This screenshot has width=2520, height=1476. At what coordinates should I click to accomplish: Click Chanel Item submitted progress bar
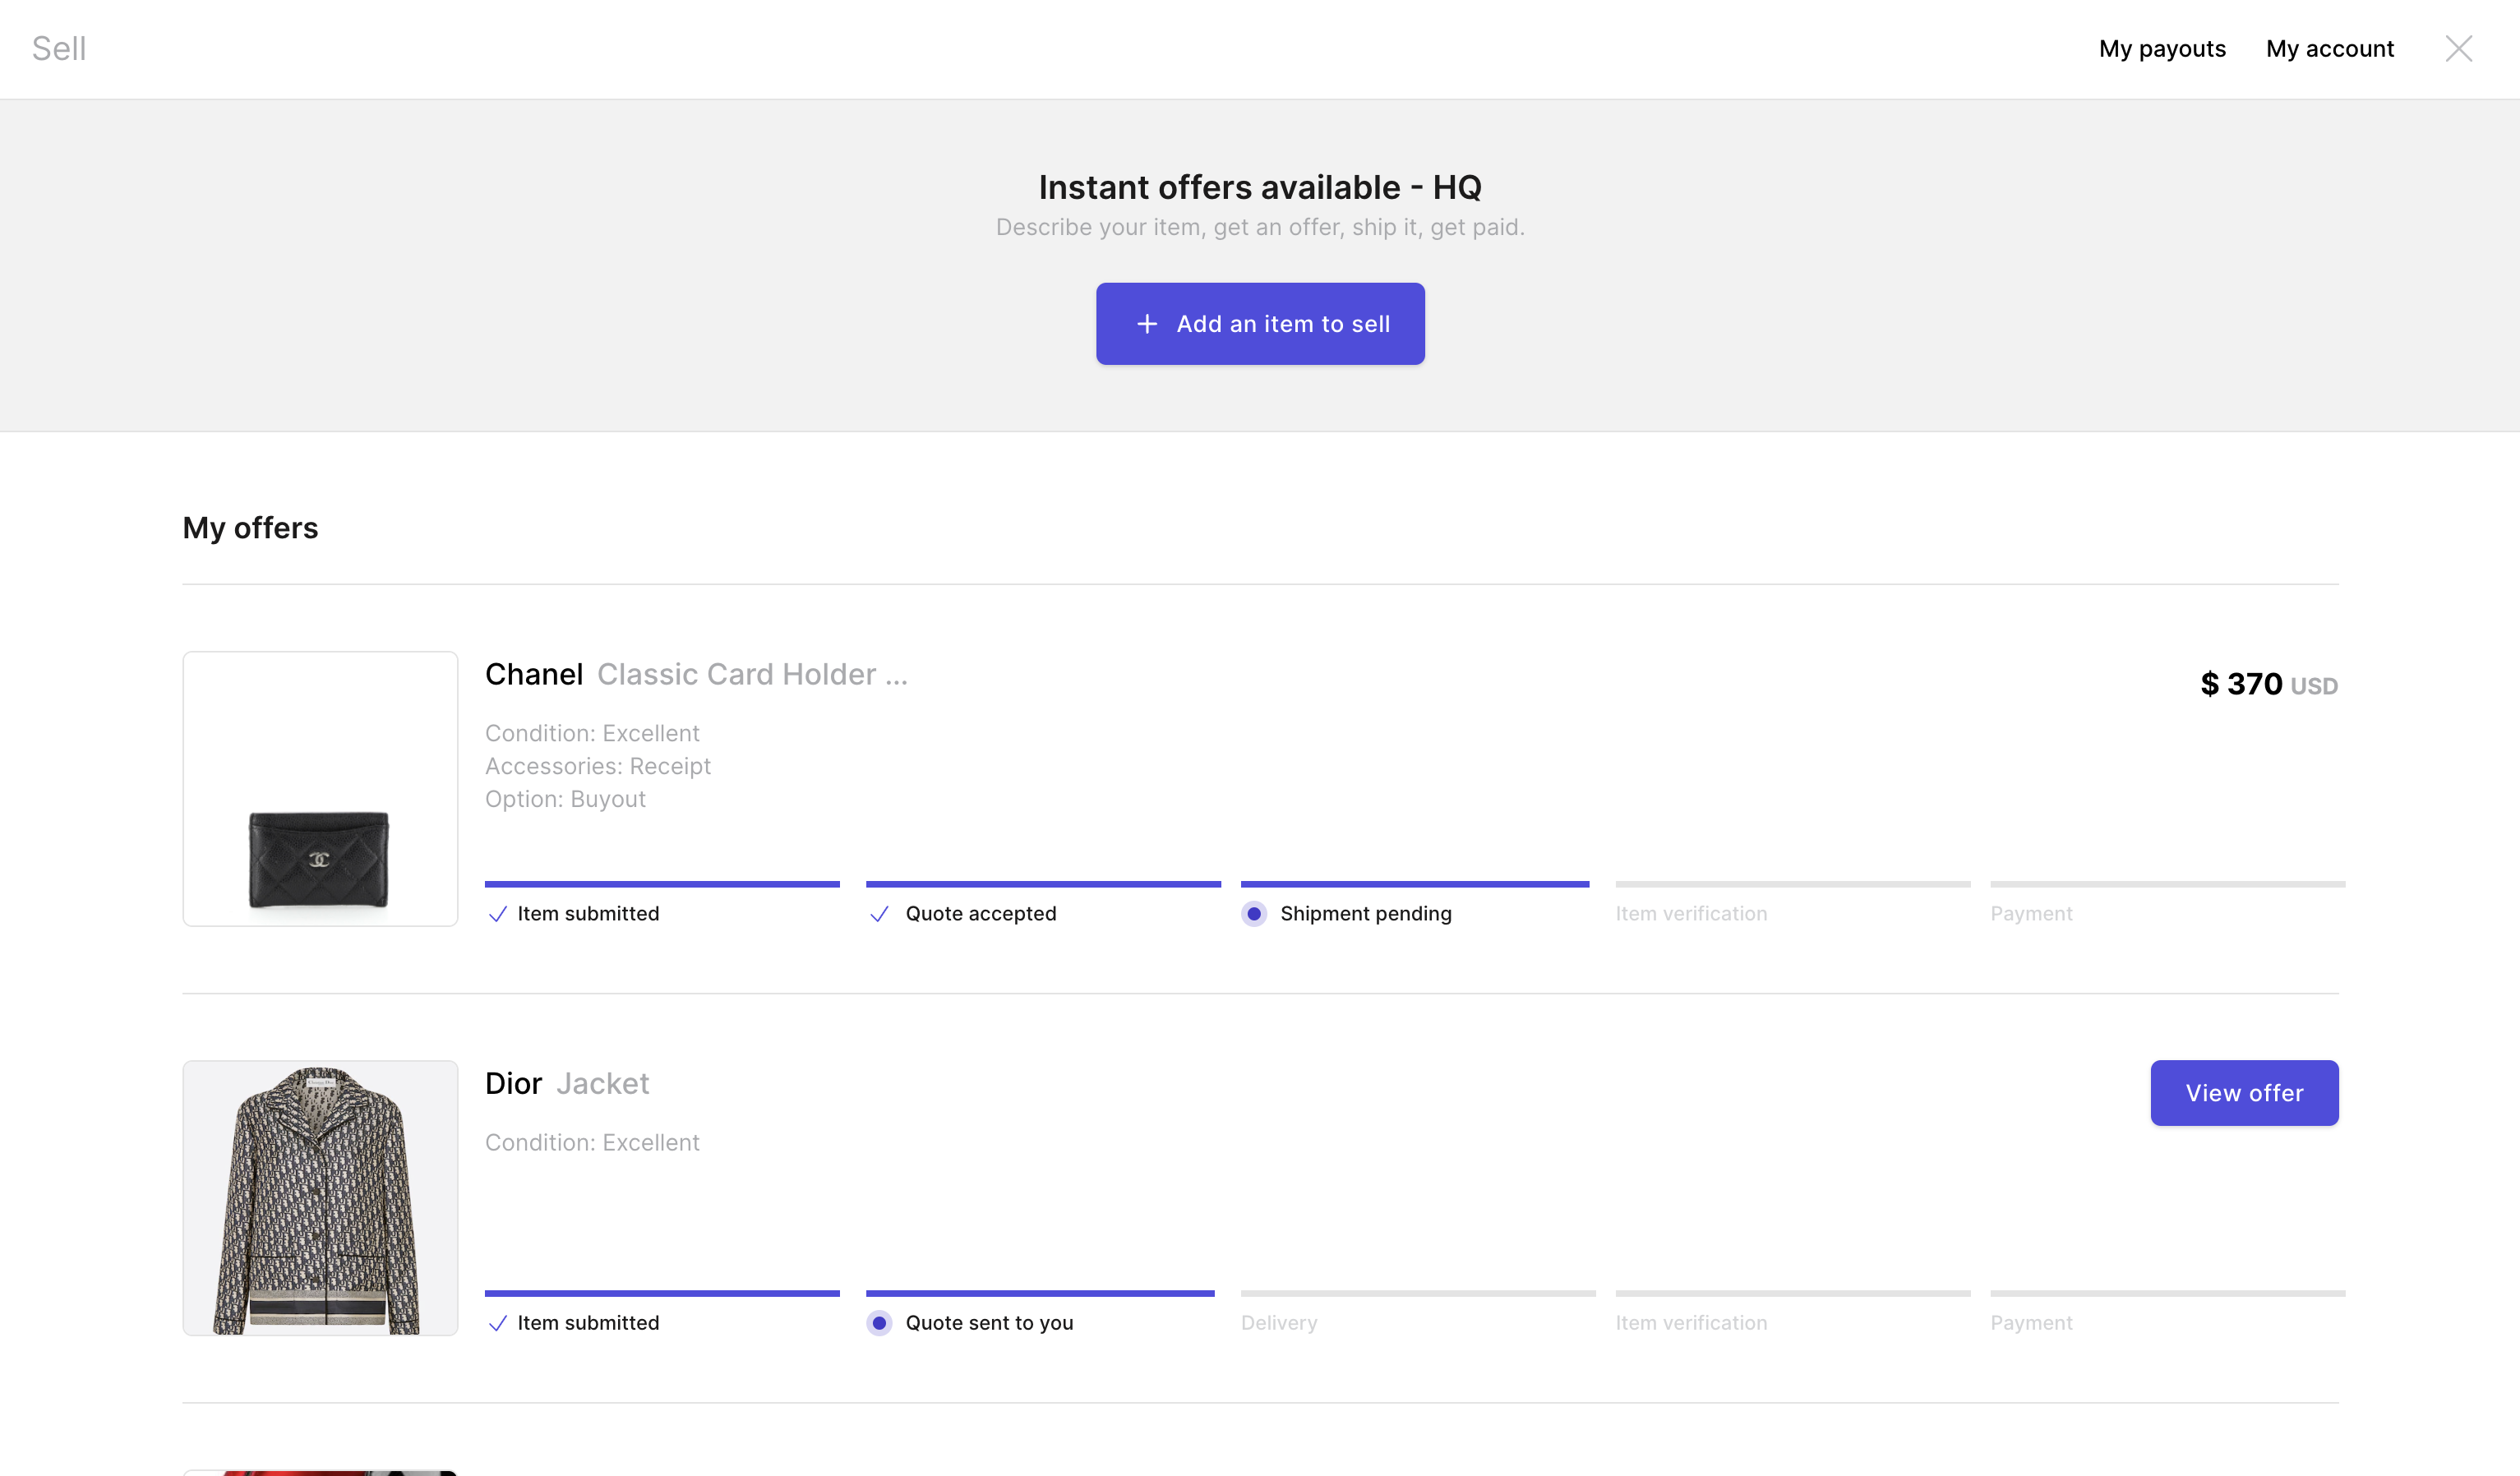[x=662, y=884]
